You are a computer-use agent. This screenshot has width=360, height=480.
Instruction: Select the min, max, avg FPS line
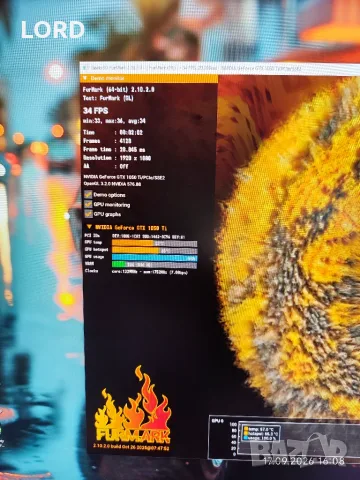tap(114, 121)
